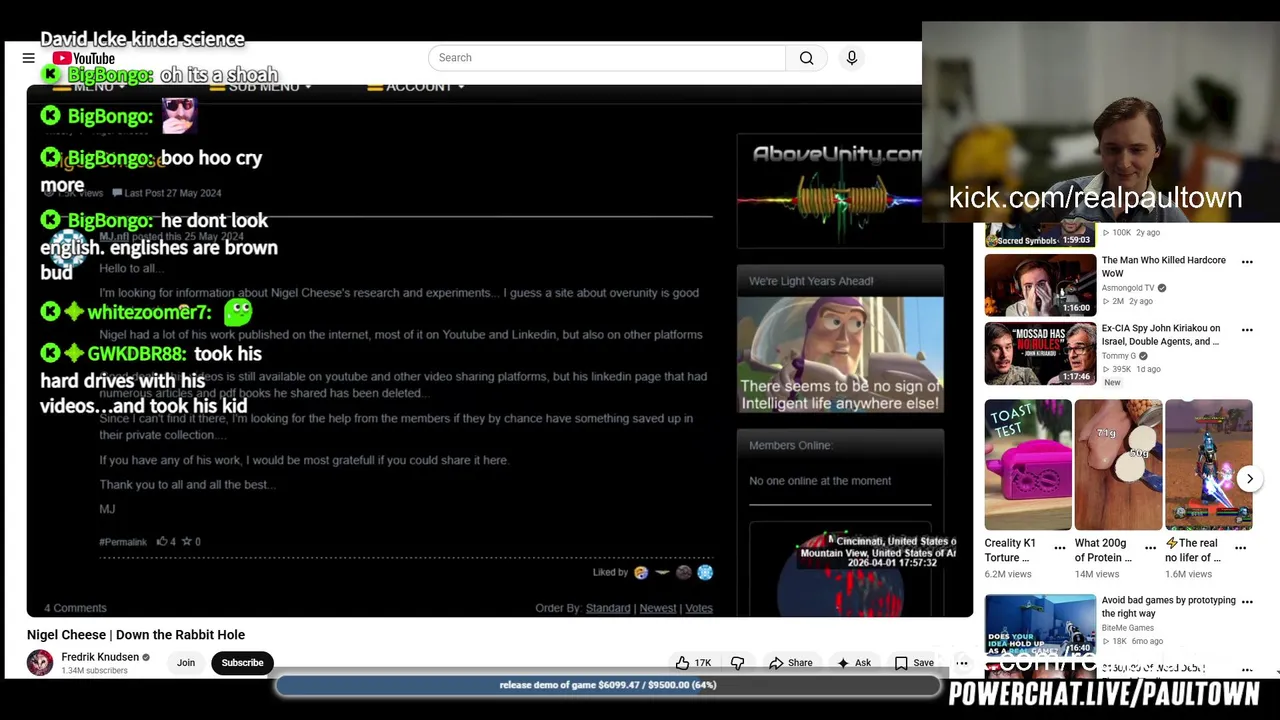Open the 71g protein short thumbnail
1280x720 pixels.
tap(1118, 465)
